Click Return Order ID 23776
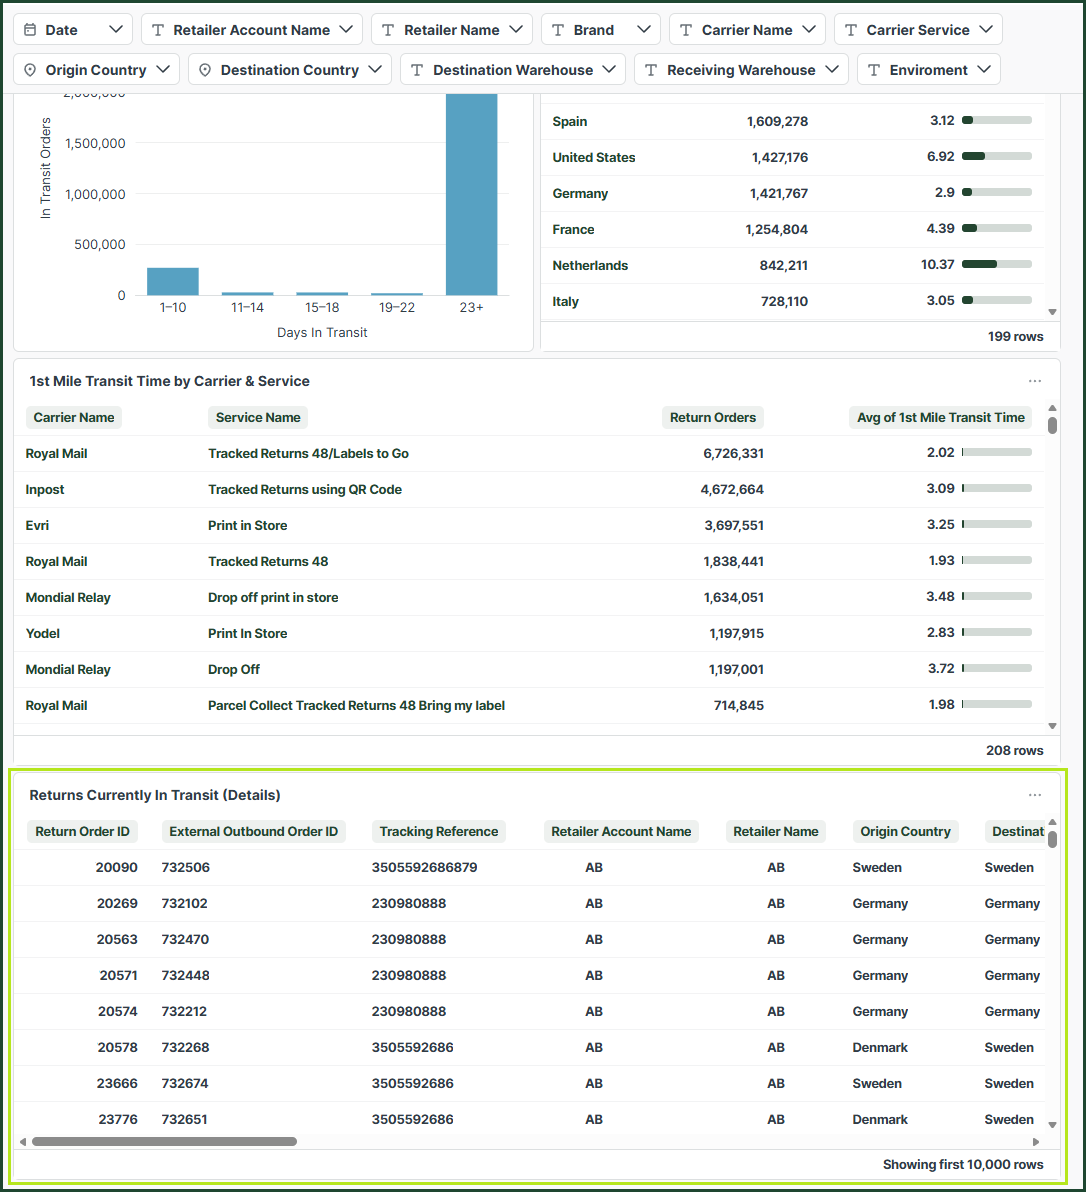The image size is (1086, 1192). 118,1120
